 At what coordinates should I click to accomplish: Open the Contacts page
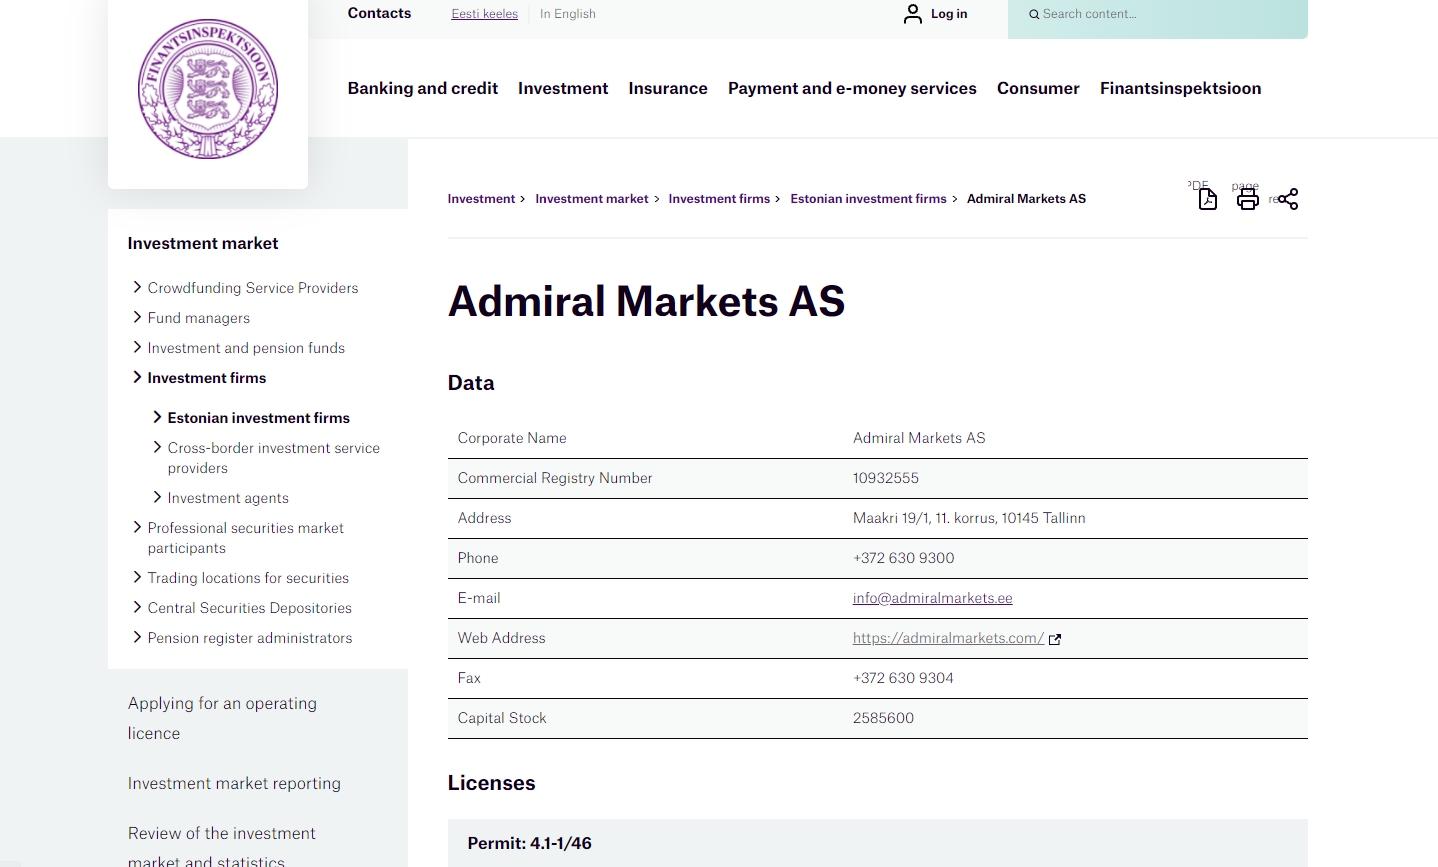click(x=379, y=13)
